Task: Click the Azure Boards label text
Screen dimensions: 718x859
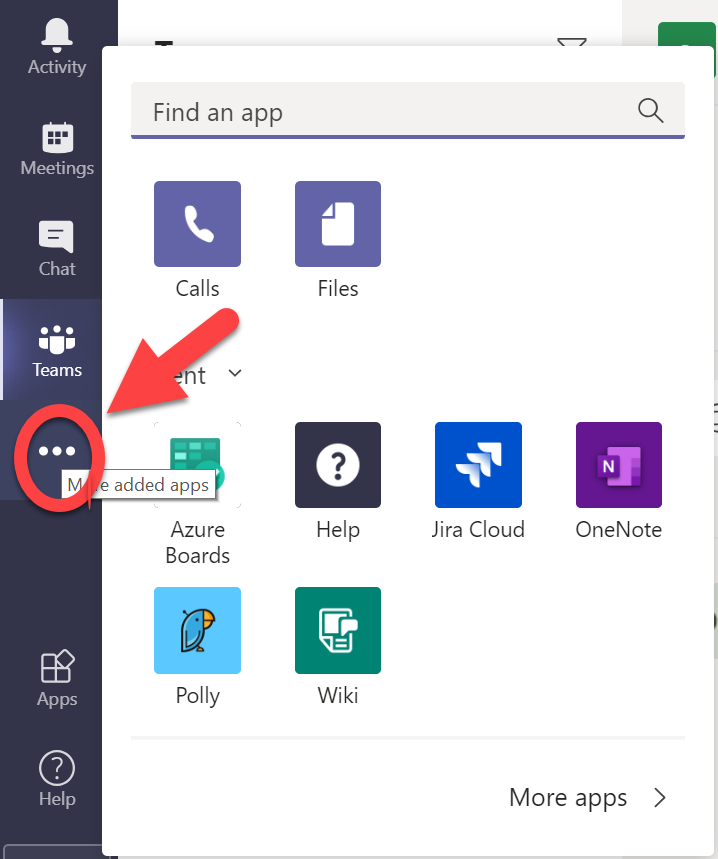Action: coord(197,542)
